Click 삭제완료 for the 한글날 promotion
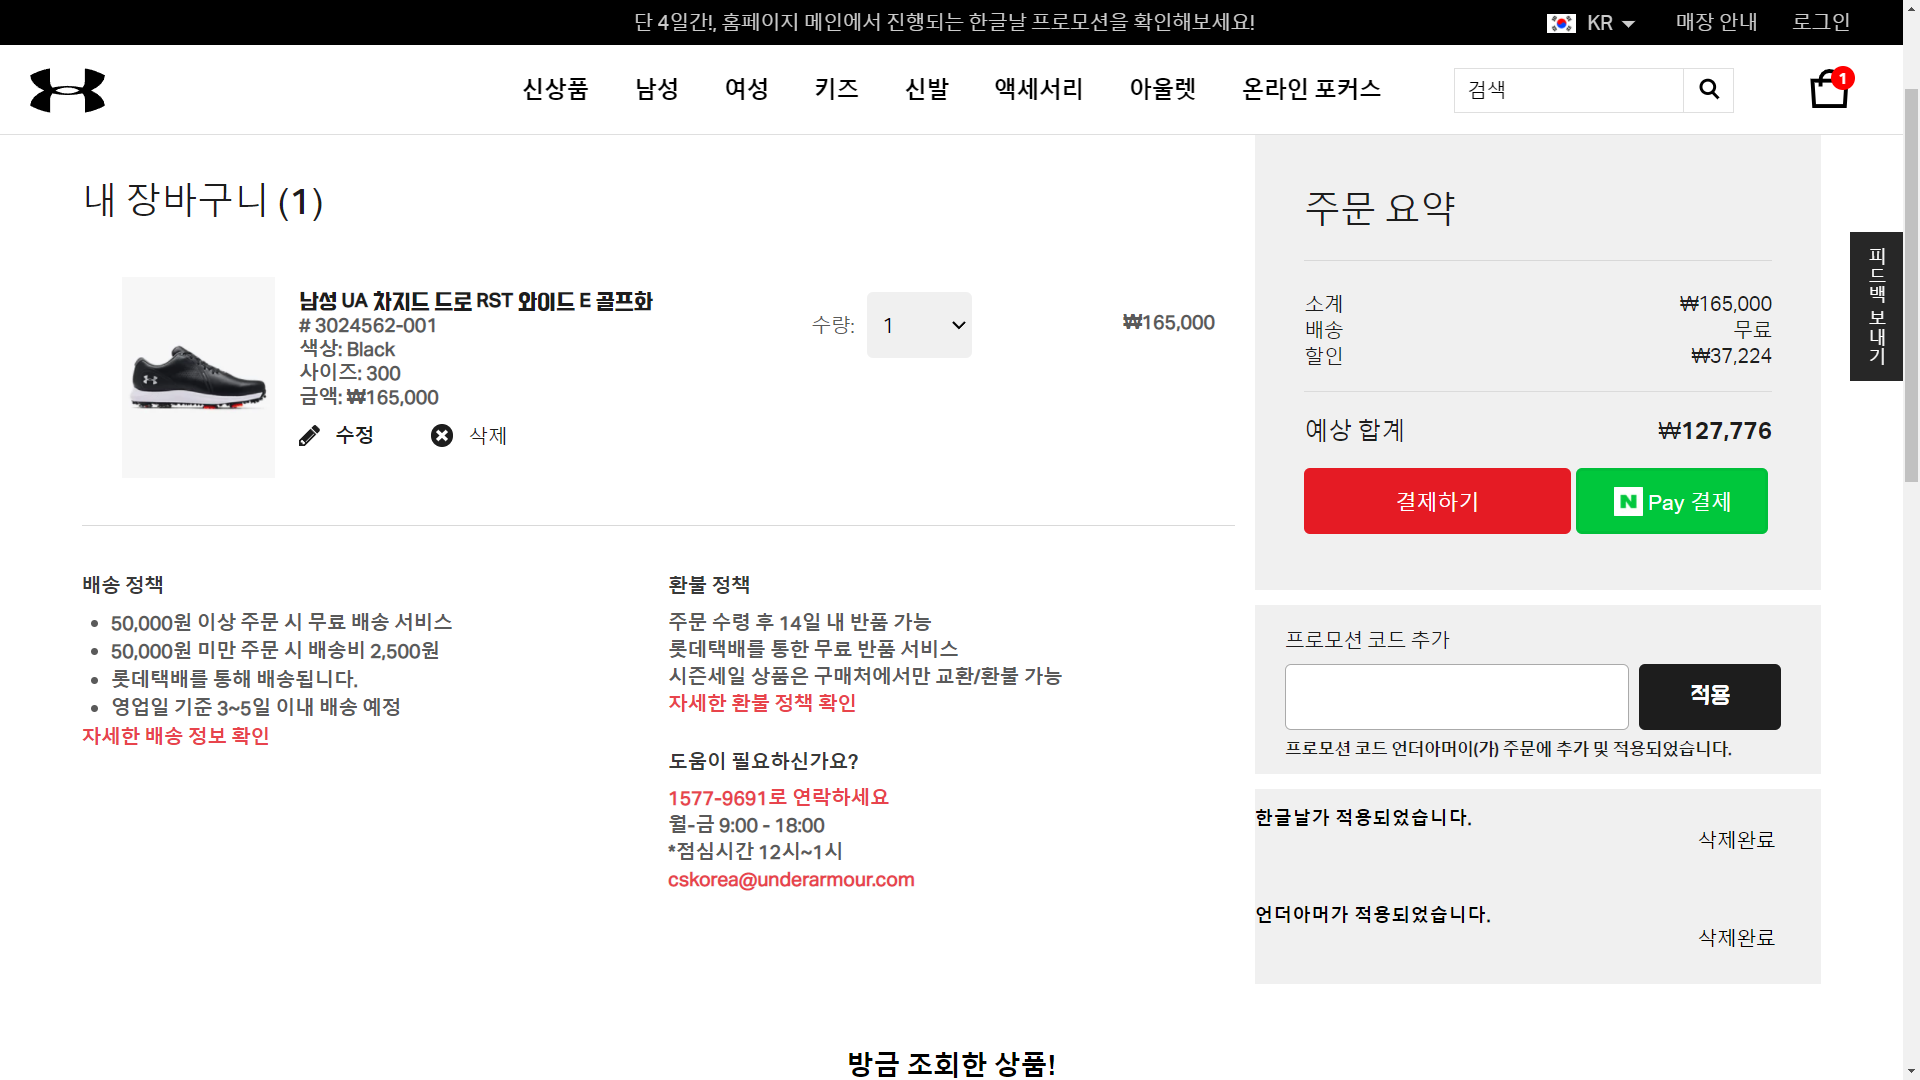The image size is (1920, 1080). [x=1736, y=840]
